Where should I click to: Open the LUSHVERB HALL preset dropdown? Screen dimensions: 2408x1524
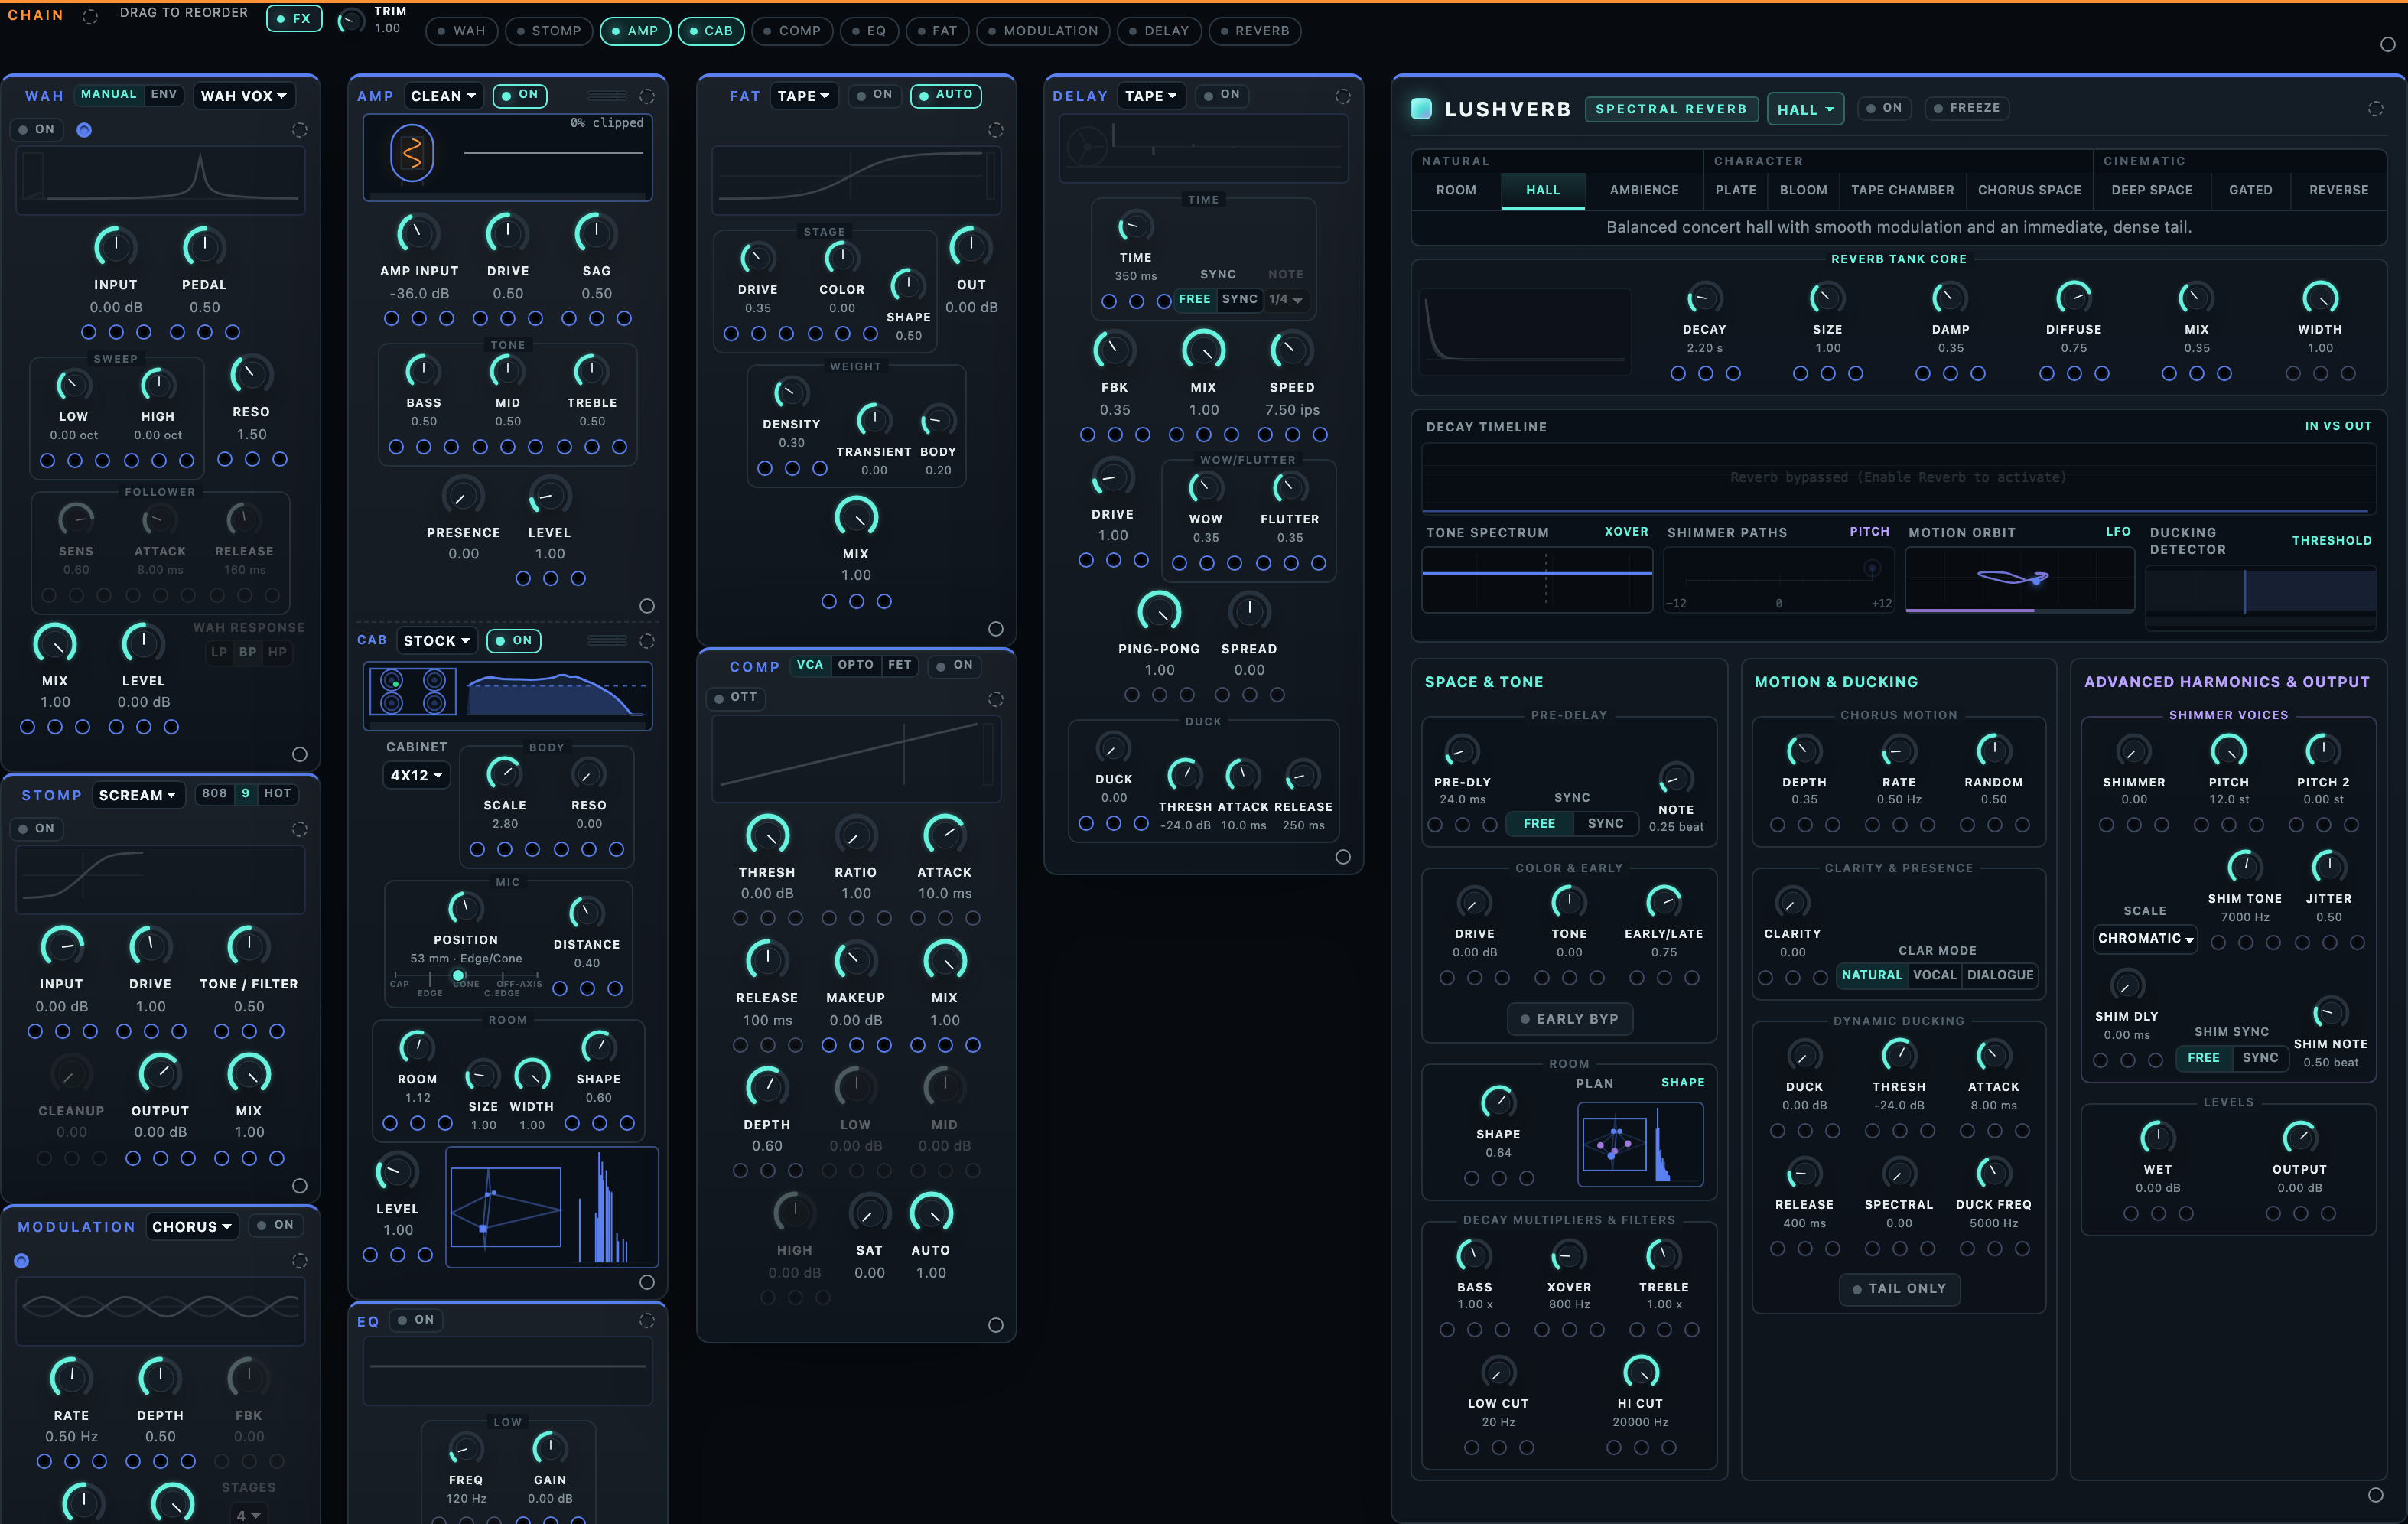pyautogui.click(x=1805, y=109)
